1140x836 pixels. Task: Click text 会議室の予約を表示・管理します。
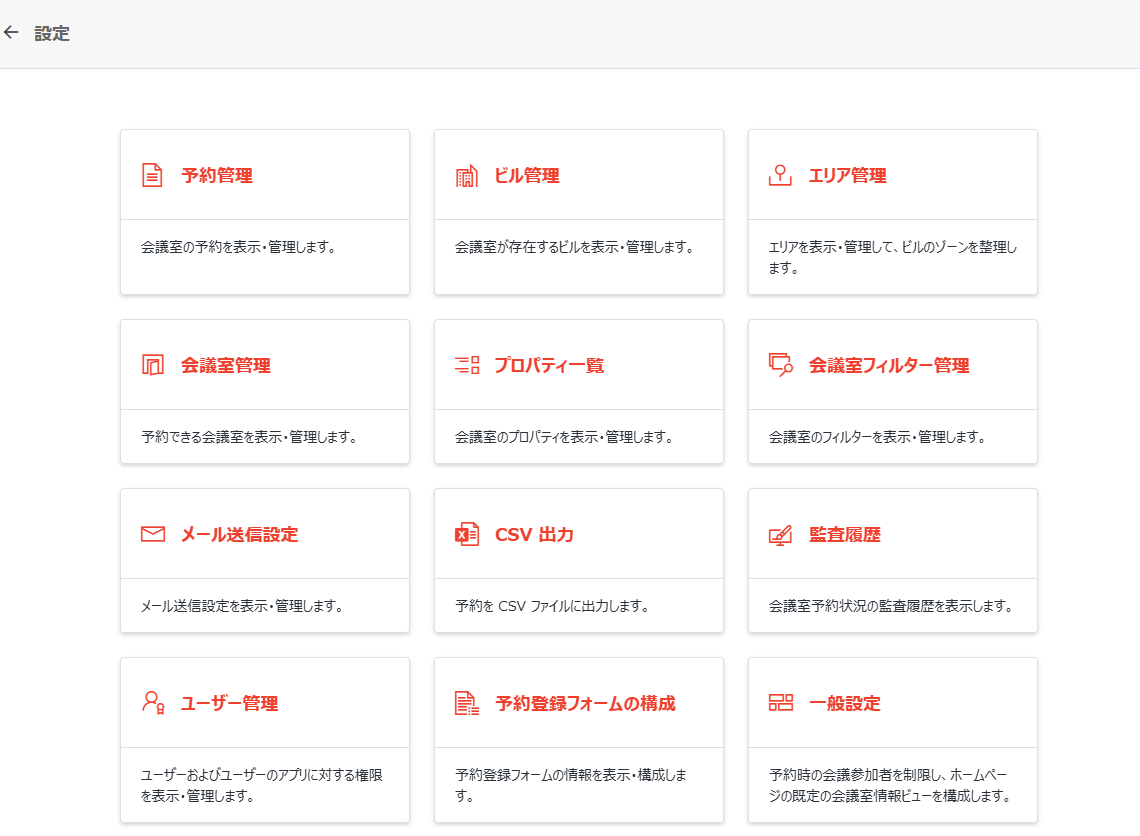tap(238, 247)
